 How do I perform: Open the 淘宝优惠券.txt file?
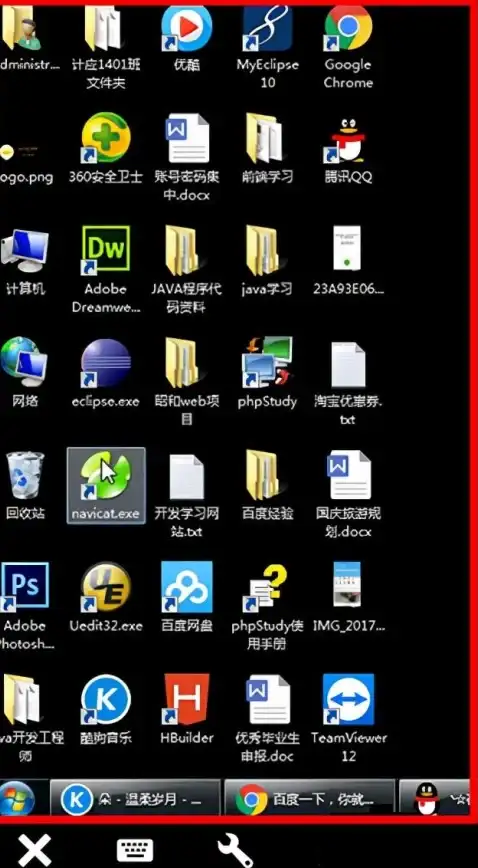(x=348, y=365)
